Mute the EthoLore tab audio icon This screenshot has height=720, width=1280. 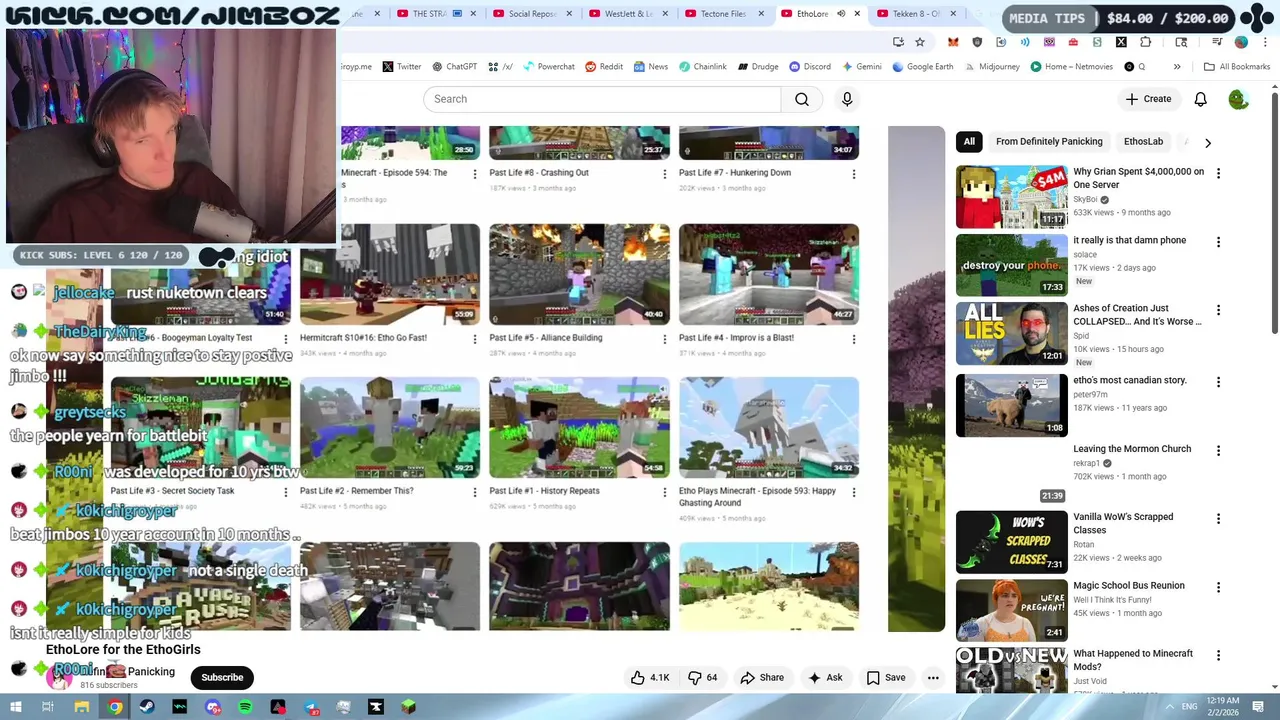click(841, 14)
